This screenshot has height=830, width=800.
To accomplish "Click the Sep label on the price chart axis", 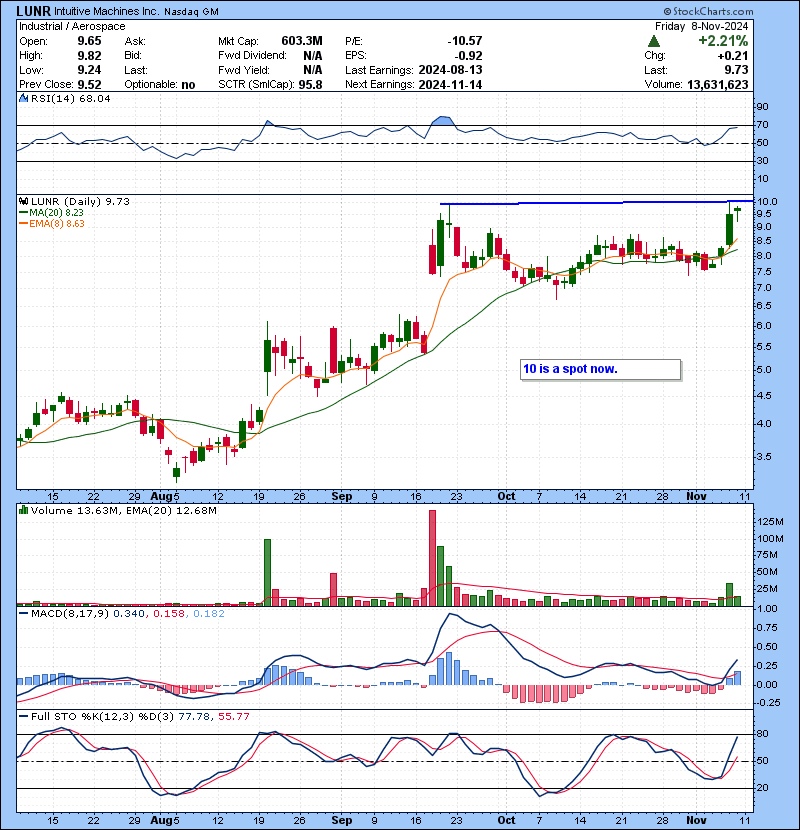I will pyautogui.click(x=341, y=496).
